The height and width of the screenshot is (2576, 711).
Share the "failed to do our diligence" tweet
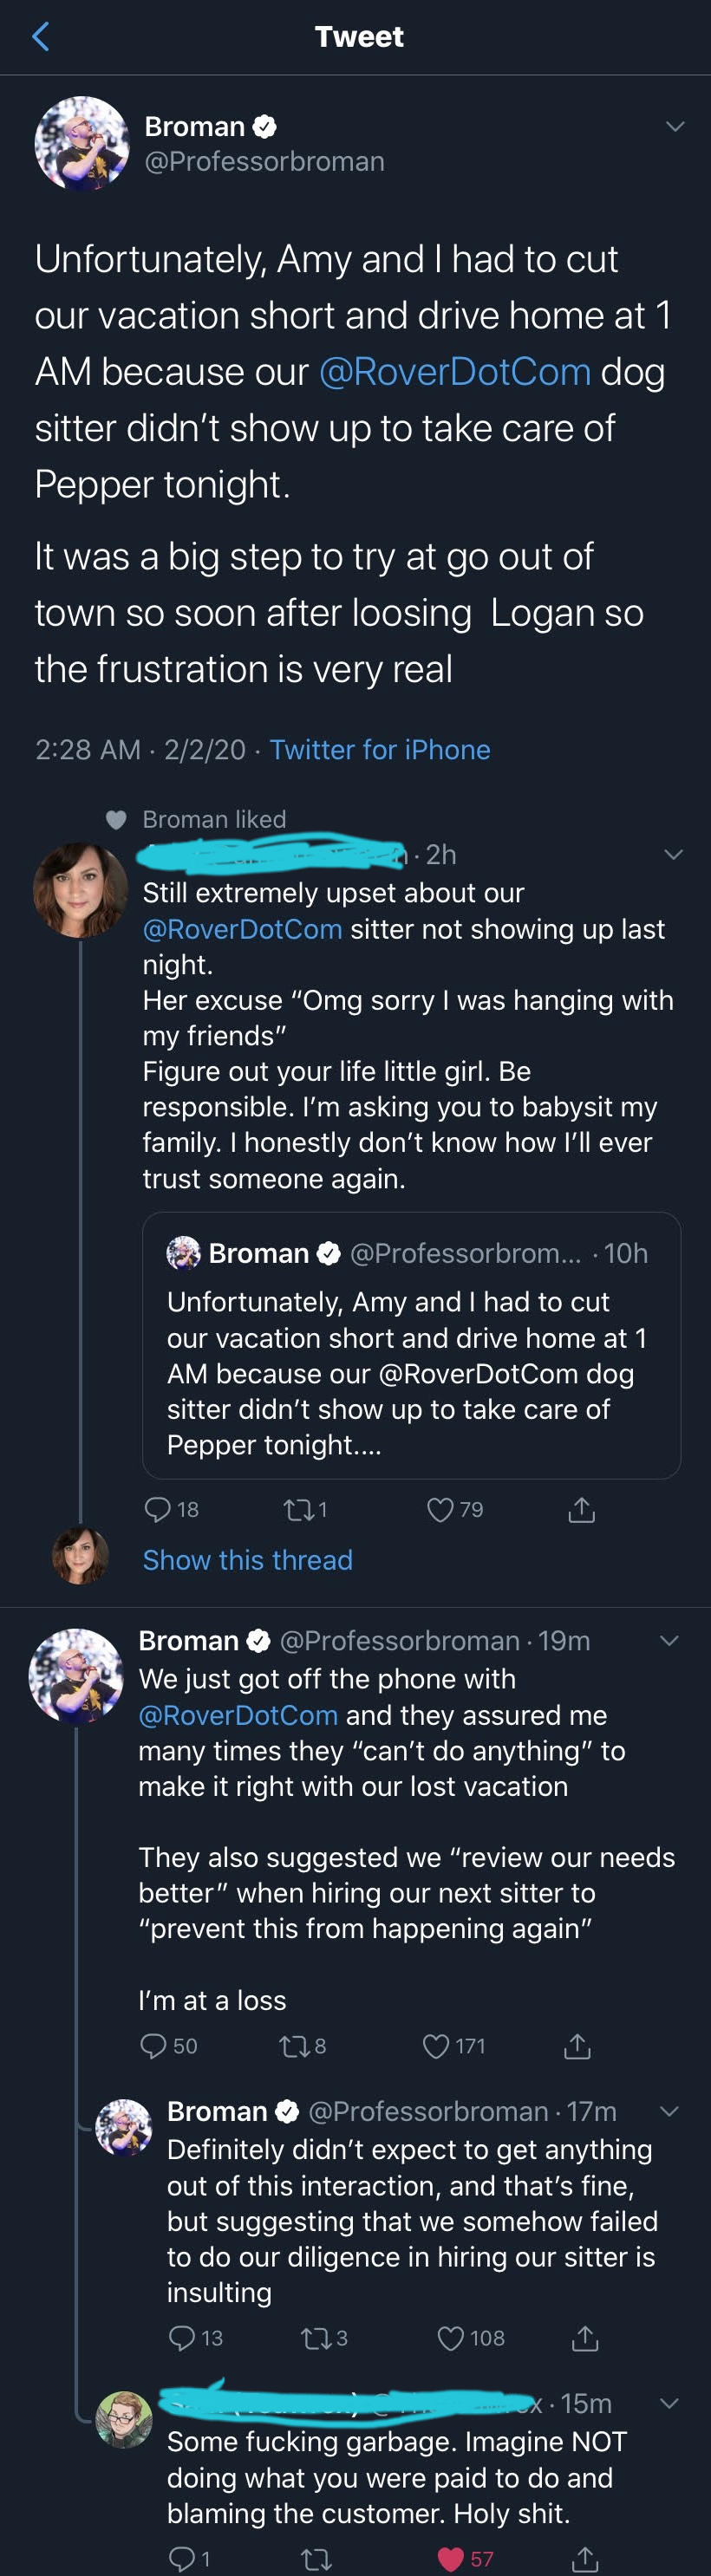(585, 2337)
